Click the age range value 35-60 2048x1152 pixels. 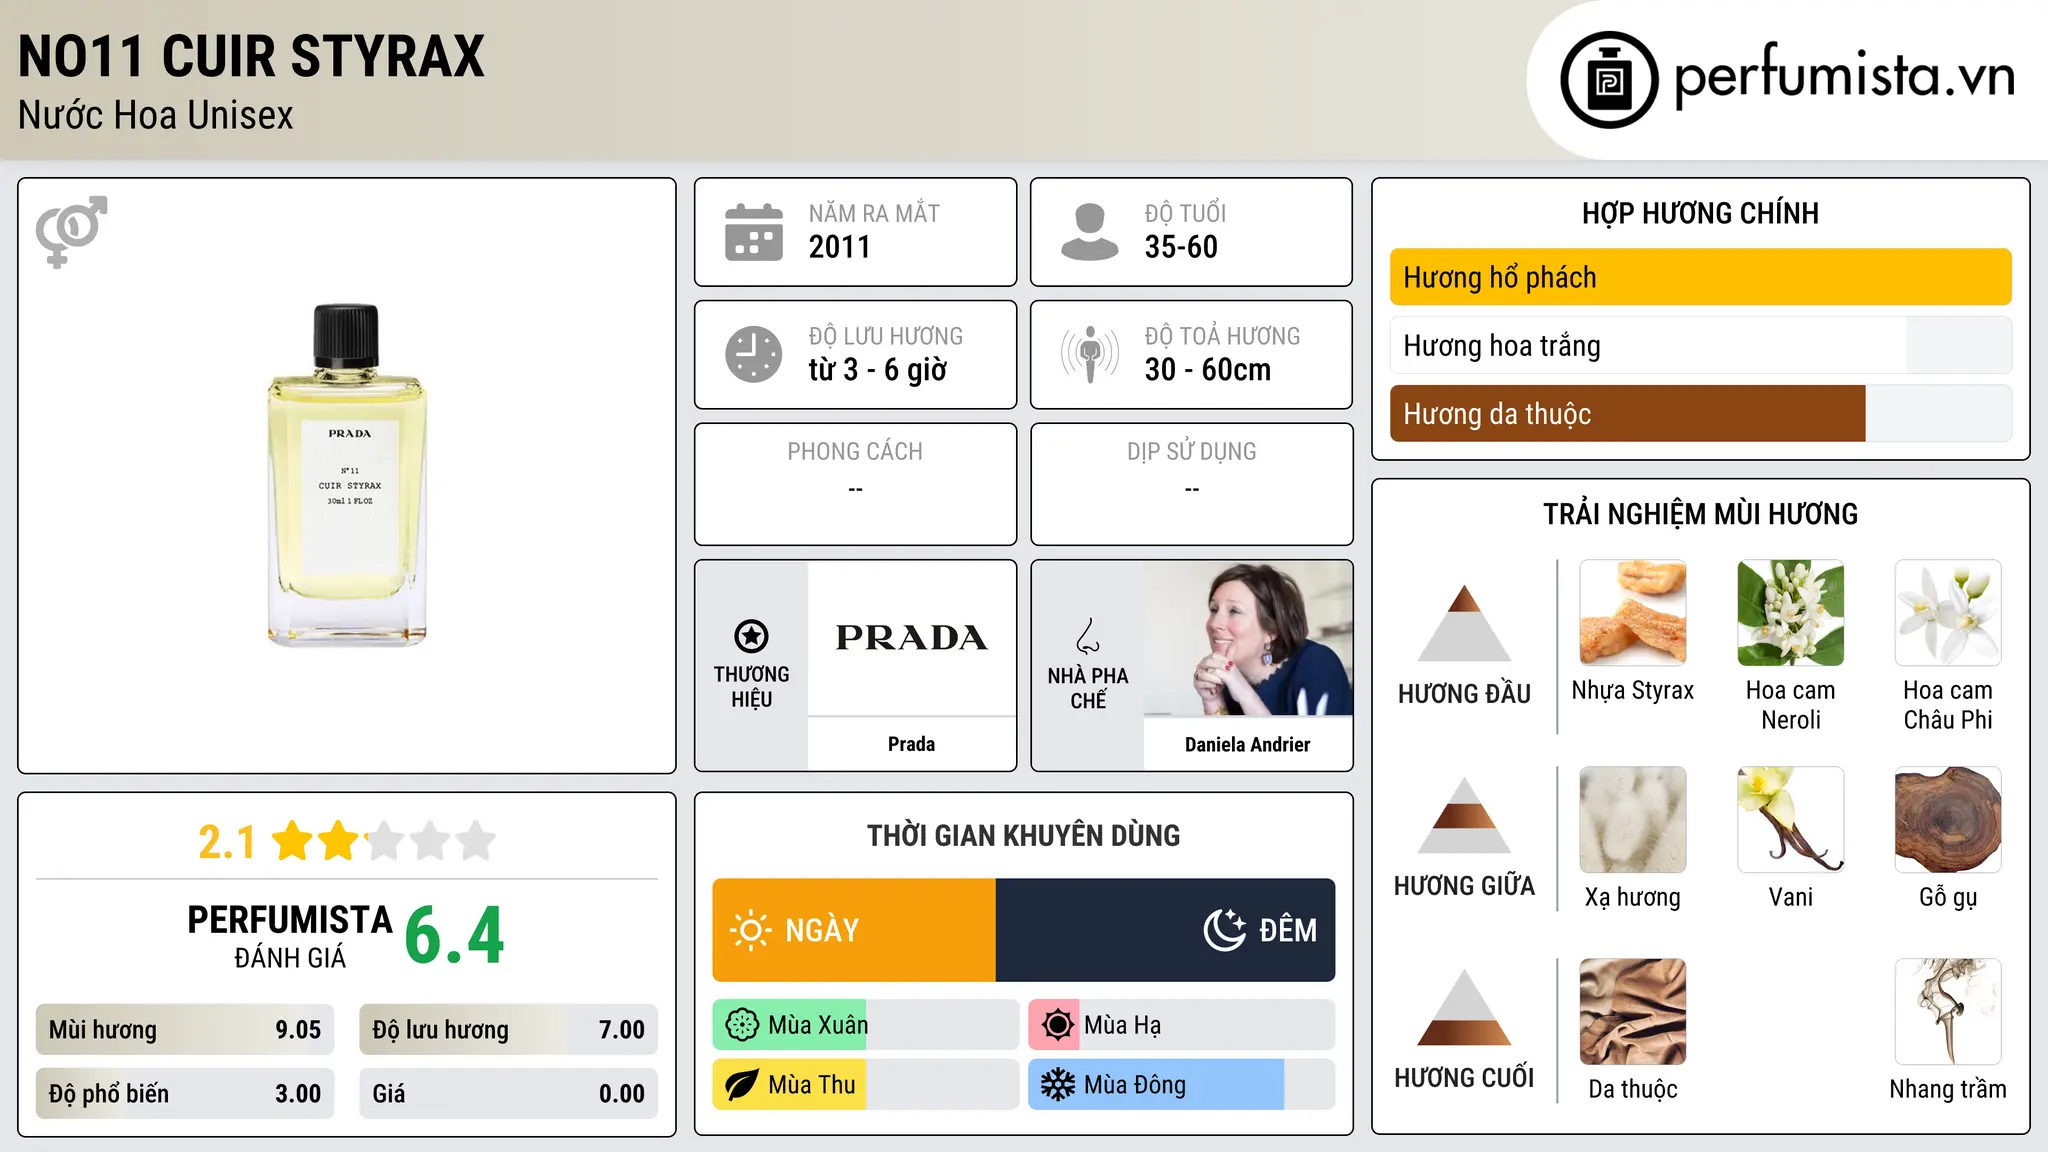click(x=1181, y=247)
